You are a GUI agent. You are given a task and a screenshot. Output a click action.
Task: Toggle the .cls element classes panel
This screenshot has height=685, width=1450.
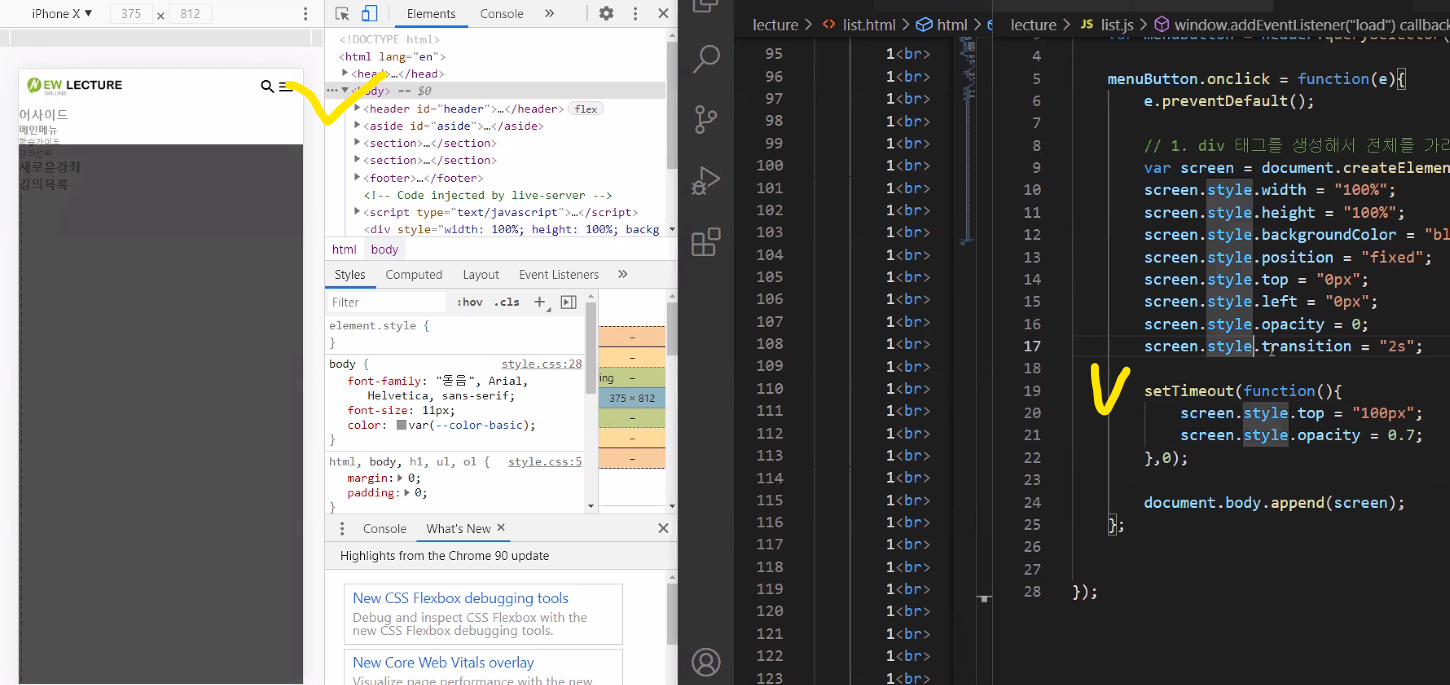click(507, 302)
